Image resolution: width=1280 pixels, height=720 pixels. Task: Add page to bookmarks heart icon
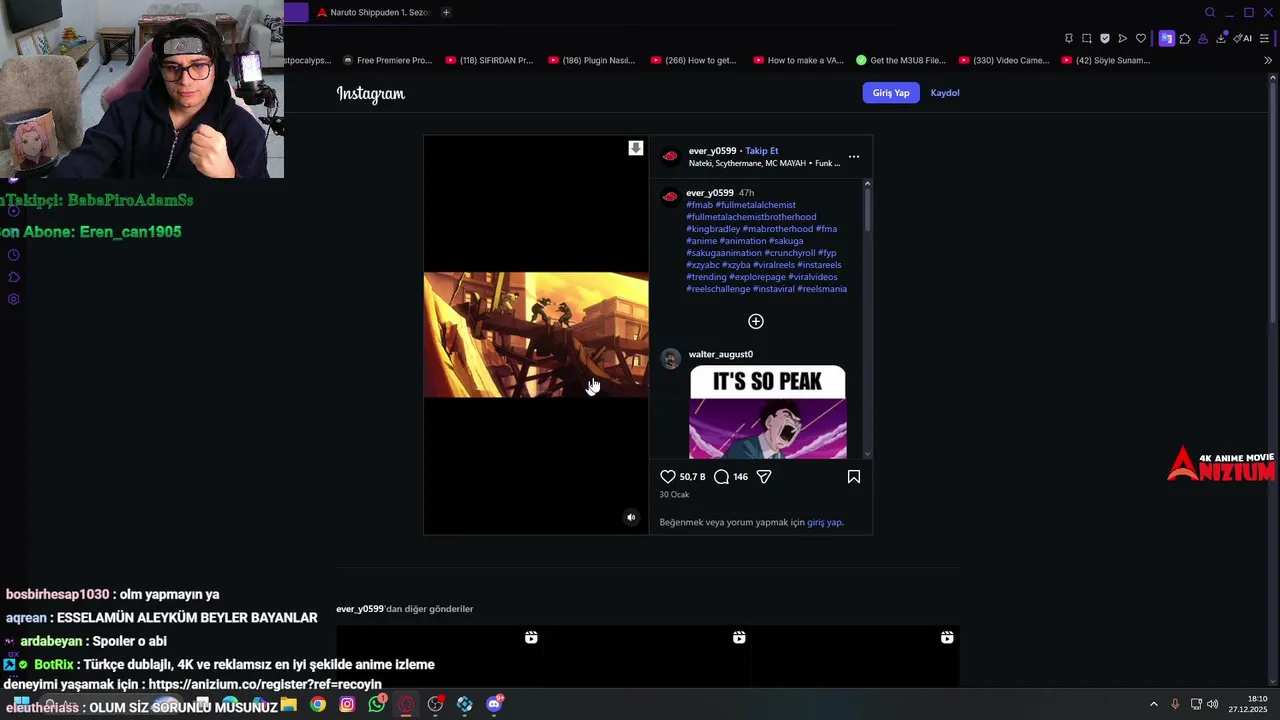(x=1140, y=38)
